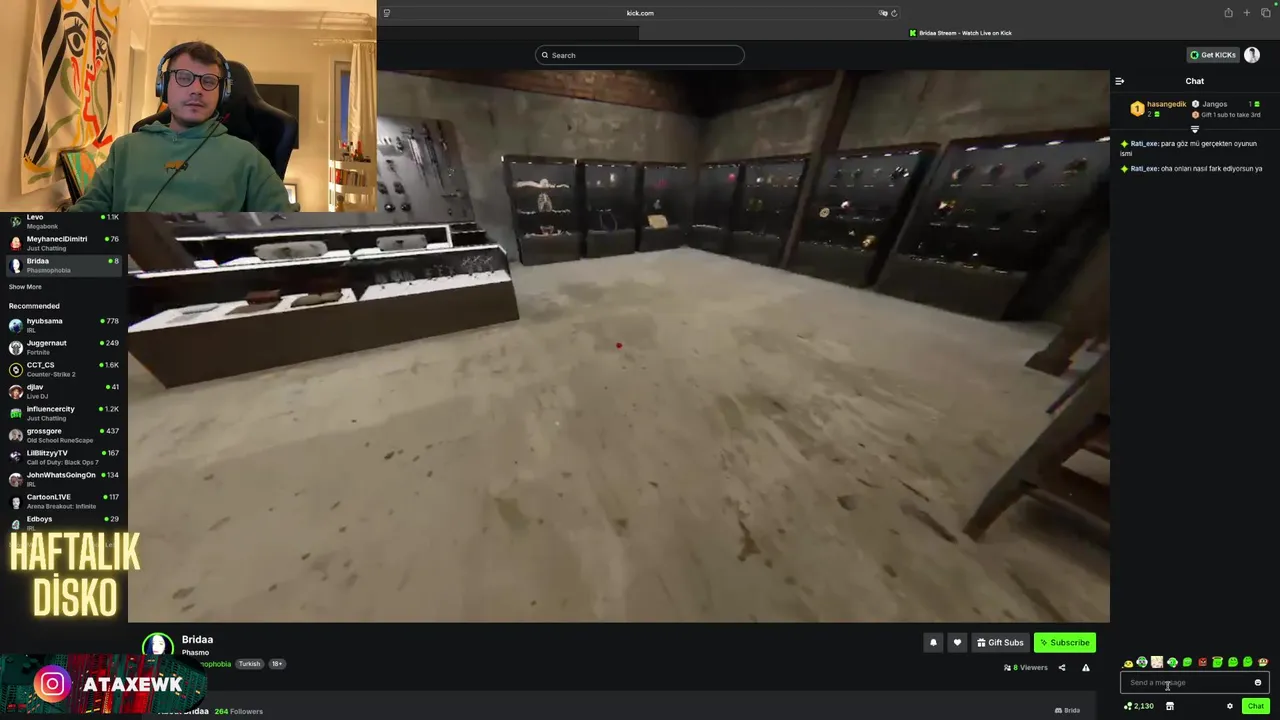This screenshot has height=720, width=1280.
Task: Click the notification bell icon
Action: pyautogui.click(x=933, y=642)
